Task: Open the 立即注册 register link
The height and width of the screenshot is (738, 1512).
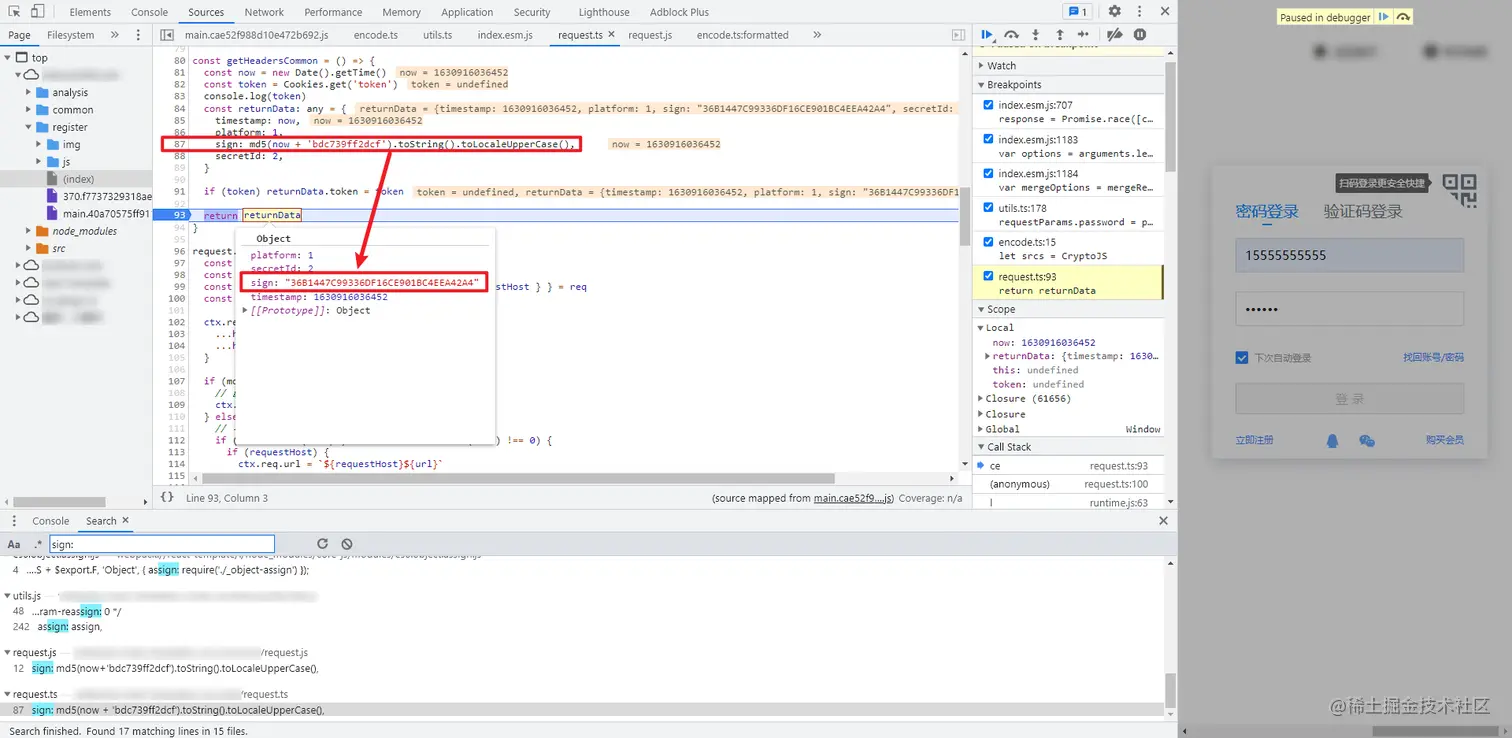Action: (x=1255, y=440)
